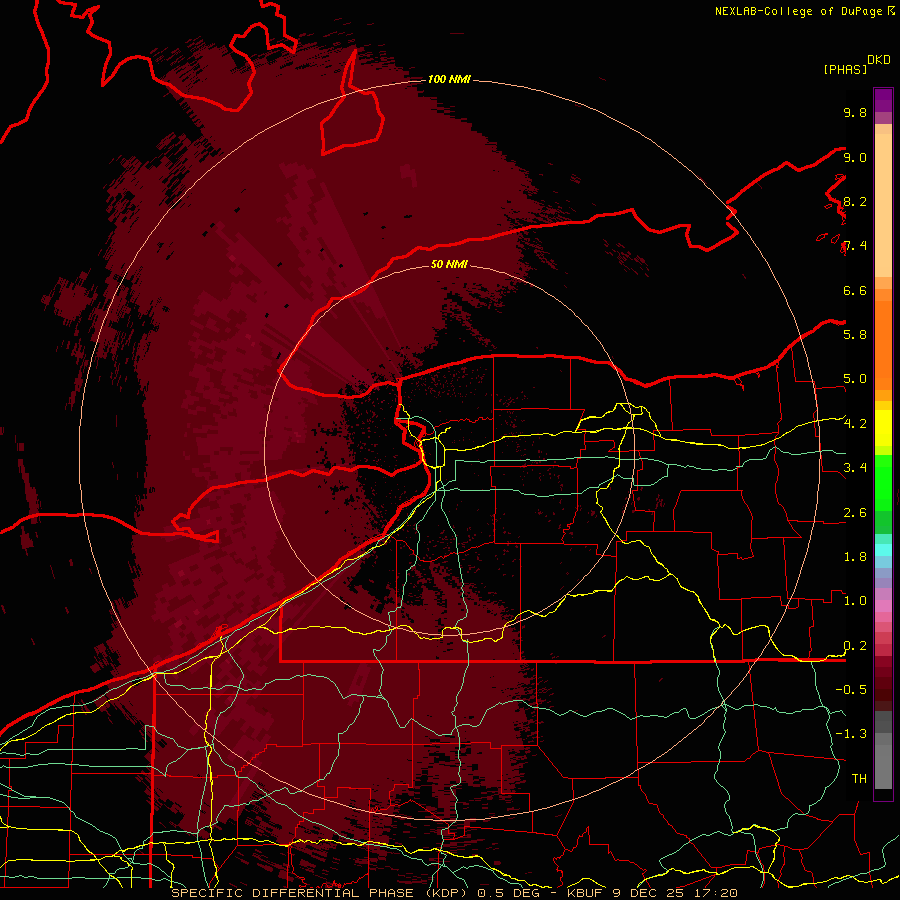Click the KBUF station identifier in the caption
900x900 pixels.
pyautogui.click(x=584, y=893)
